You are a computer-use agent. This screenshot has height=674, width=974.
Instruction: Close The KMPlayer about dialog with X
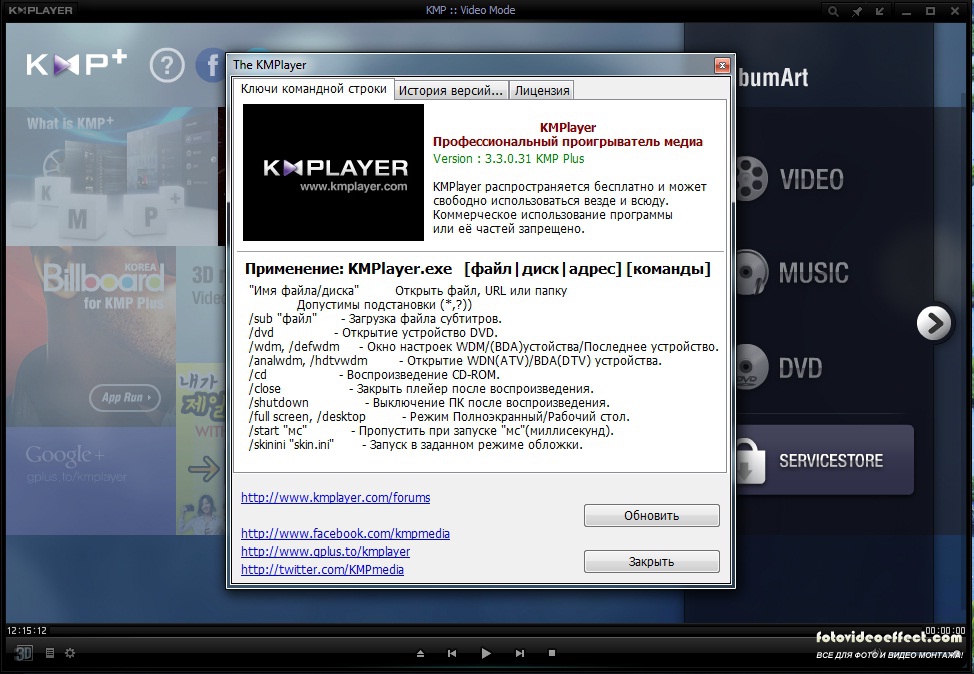click(x=722, y=65)
